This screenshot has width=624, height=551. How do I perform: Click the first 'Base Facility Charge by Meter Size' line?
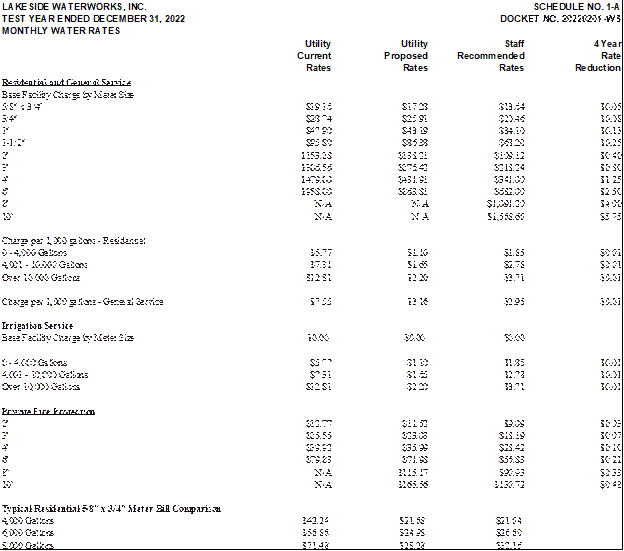(68, 95)
